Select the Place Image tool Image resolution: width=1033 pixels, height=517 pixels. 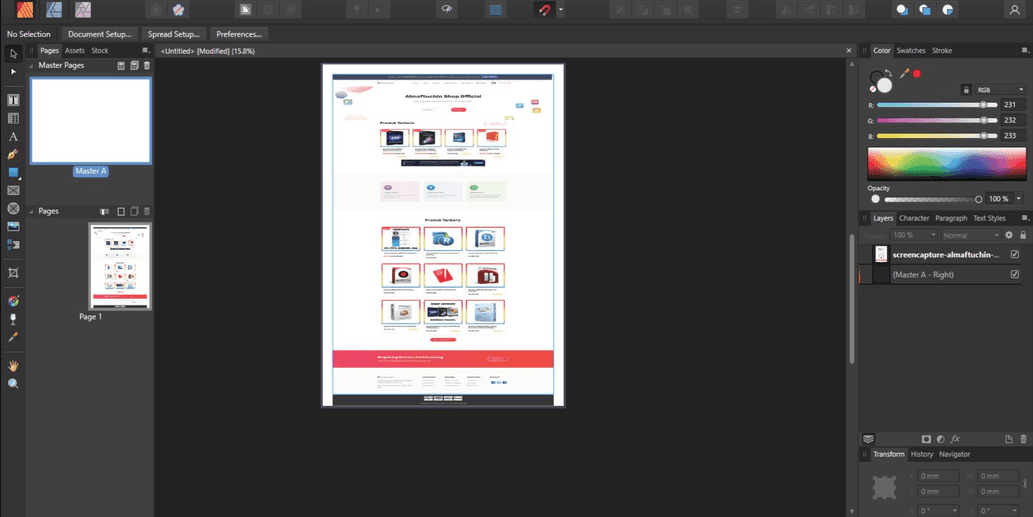click(x=13, y=227)
